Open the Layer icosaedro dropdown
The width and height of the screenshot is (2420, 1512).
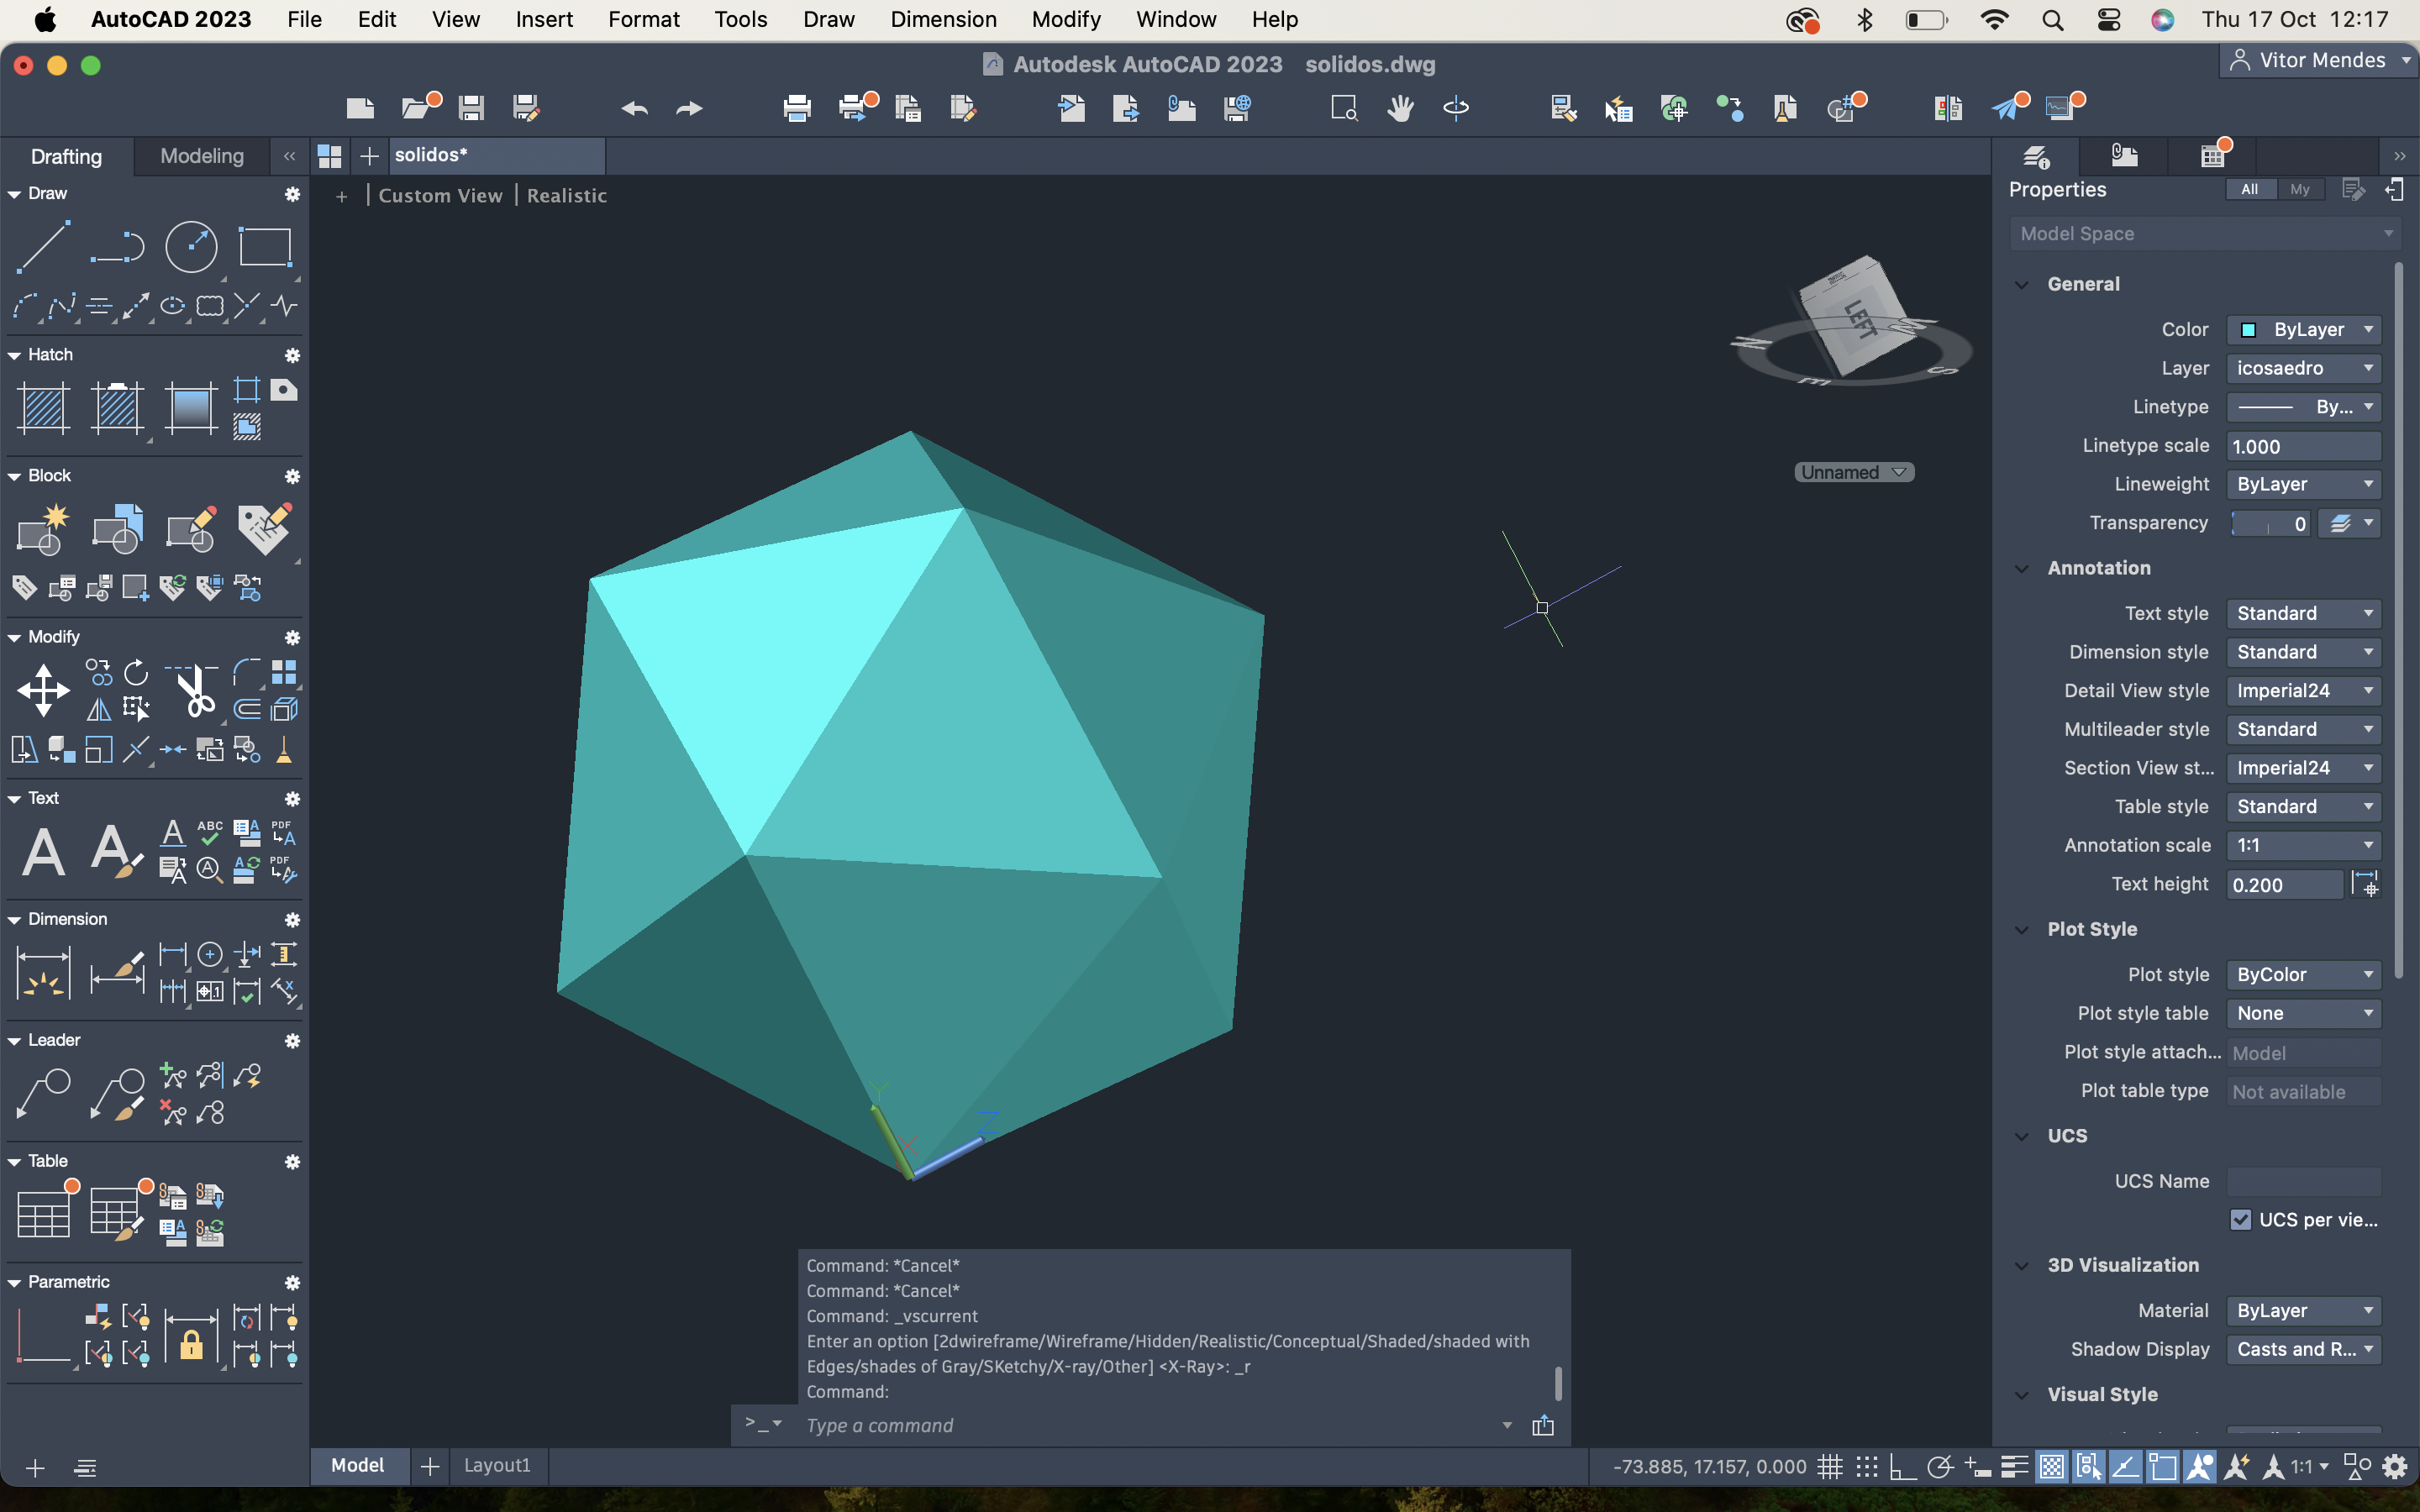pyautogui.click(x=2303, y=368)
